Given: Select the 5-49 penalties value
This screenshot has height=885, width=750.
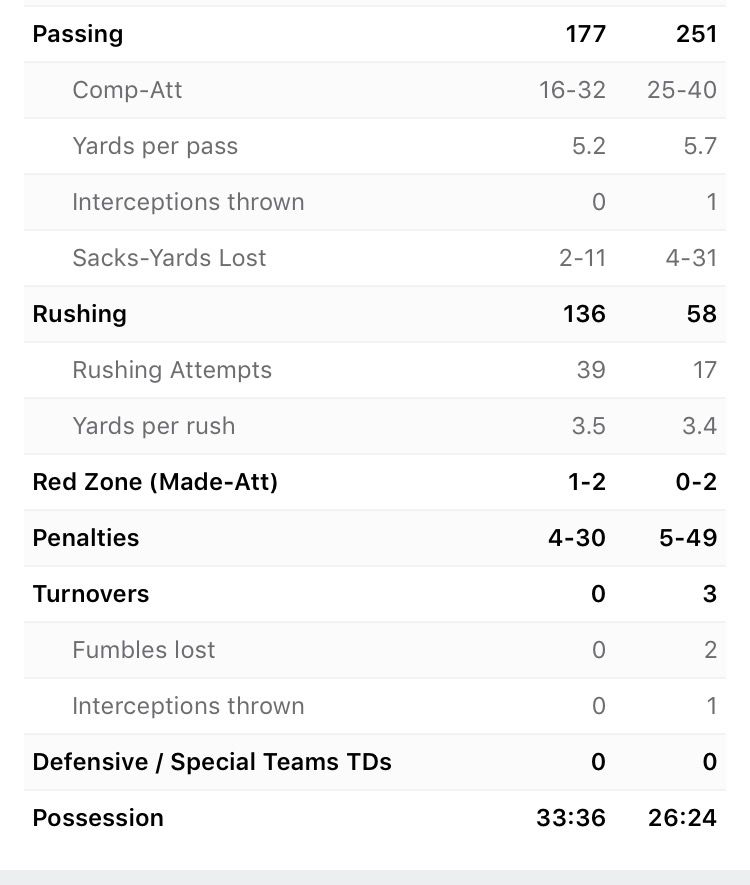Looking at the screenshot, I should pyautogui.click(x=688, y=538).
